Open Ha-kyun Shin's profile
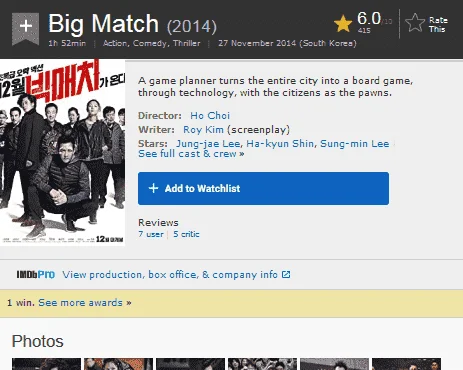The height and width of the screenshot is (370, 463). (x=280, y=144)
